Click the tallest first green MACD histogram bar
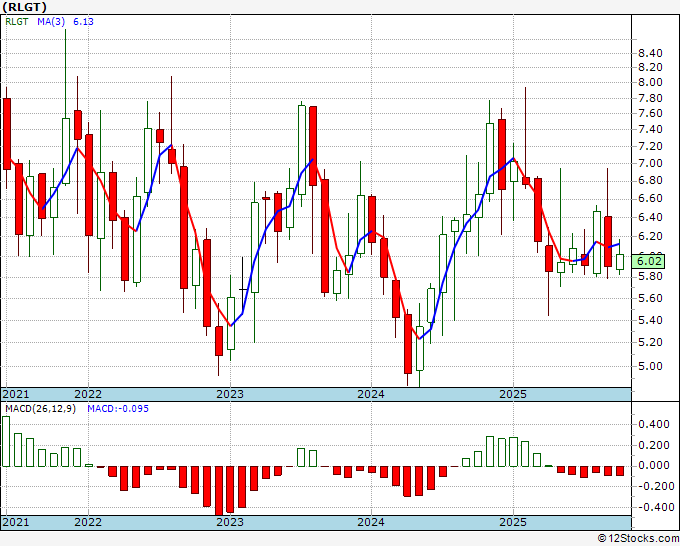 pyautogui.click(x=6, y=441)
